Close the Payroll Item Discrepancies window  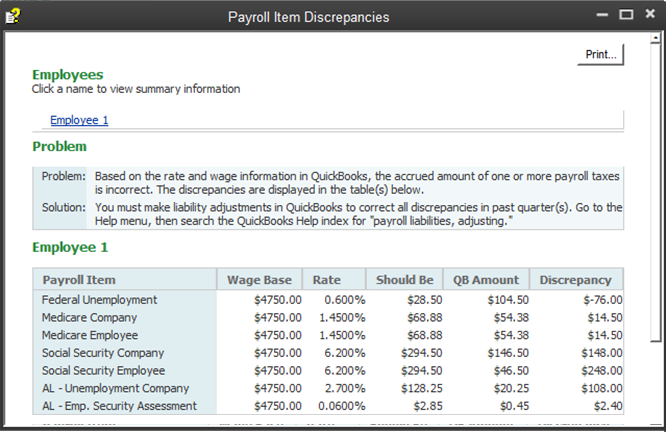click(650, 14)
